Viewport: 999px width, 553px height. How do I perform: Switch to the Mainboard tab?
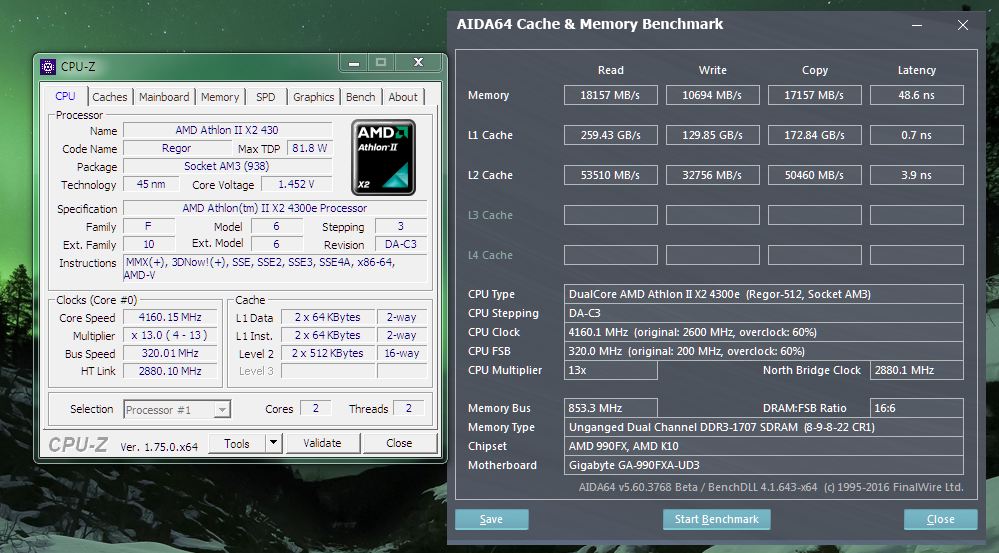coord(164,97)
